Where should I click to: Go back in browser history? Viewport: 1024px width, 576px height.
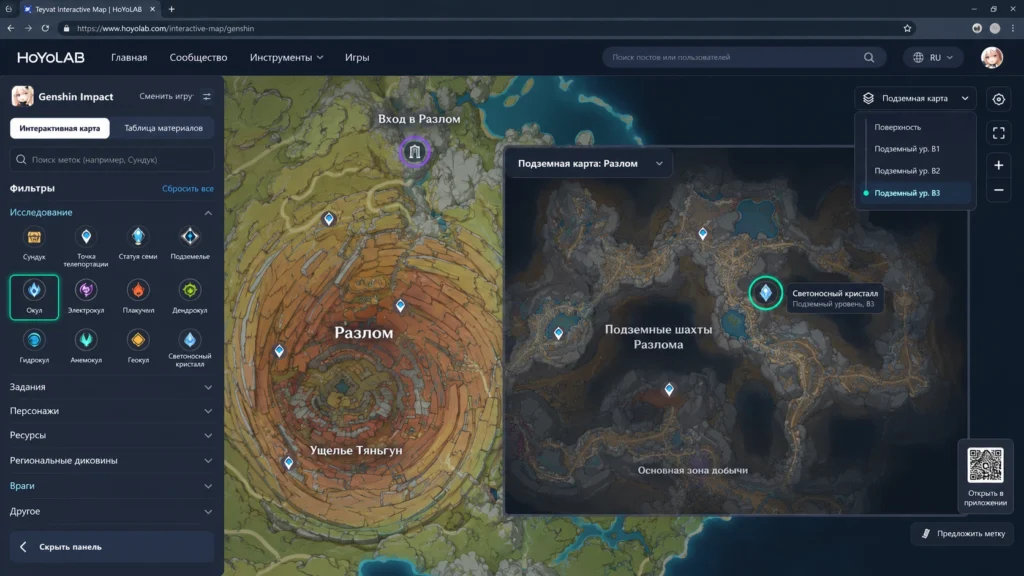[x=10, y=28]
